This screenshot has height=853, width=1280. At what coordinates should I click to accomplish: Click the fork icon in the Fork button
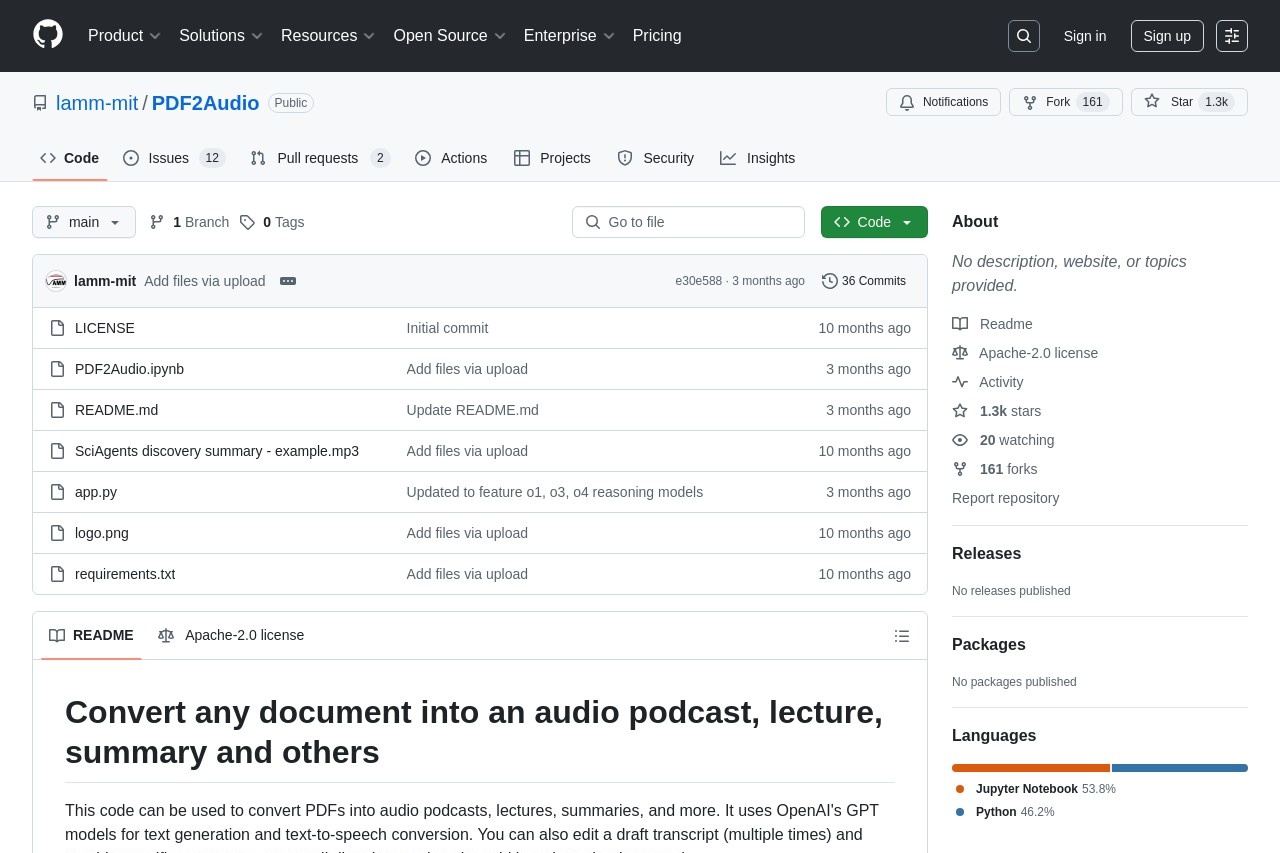(x=1030, y=102)
